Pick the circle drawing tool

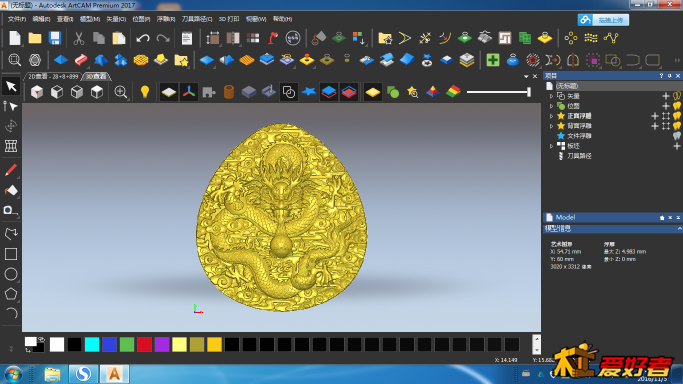(x=11, y=274)
